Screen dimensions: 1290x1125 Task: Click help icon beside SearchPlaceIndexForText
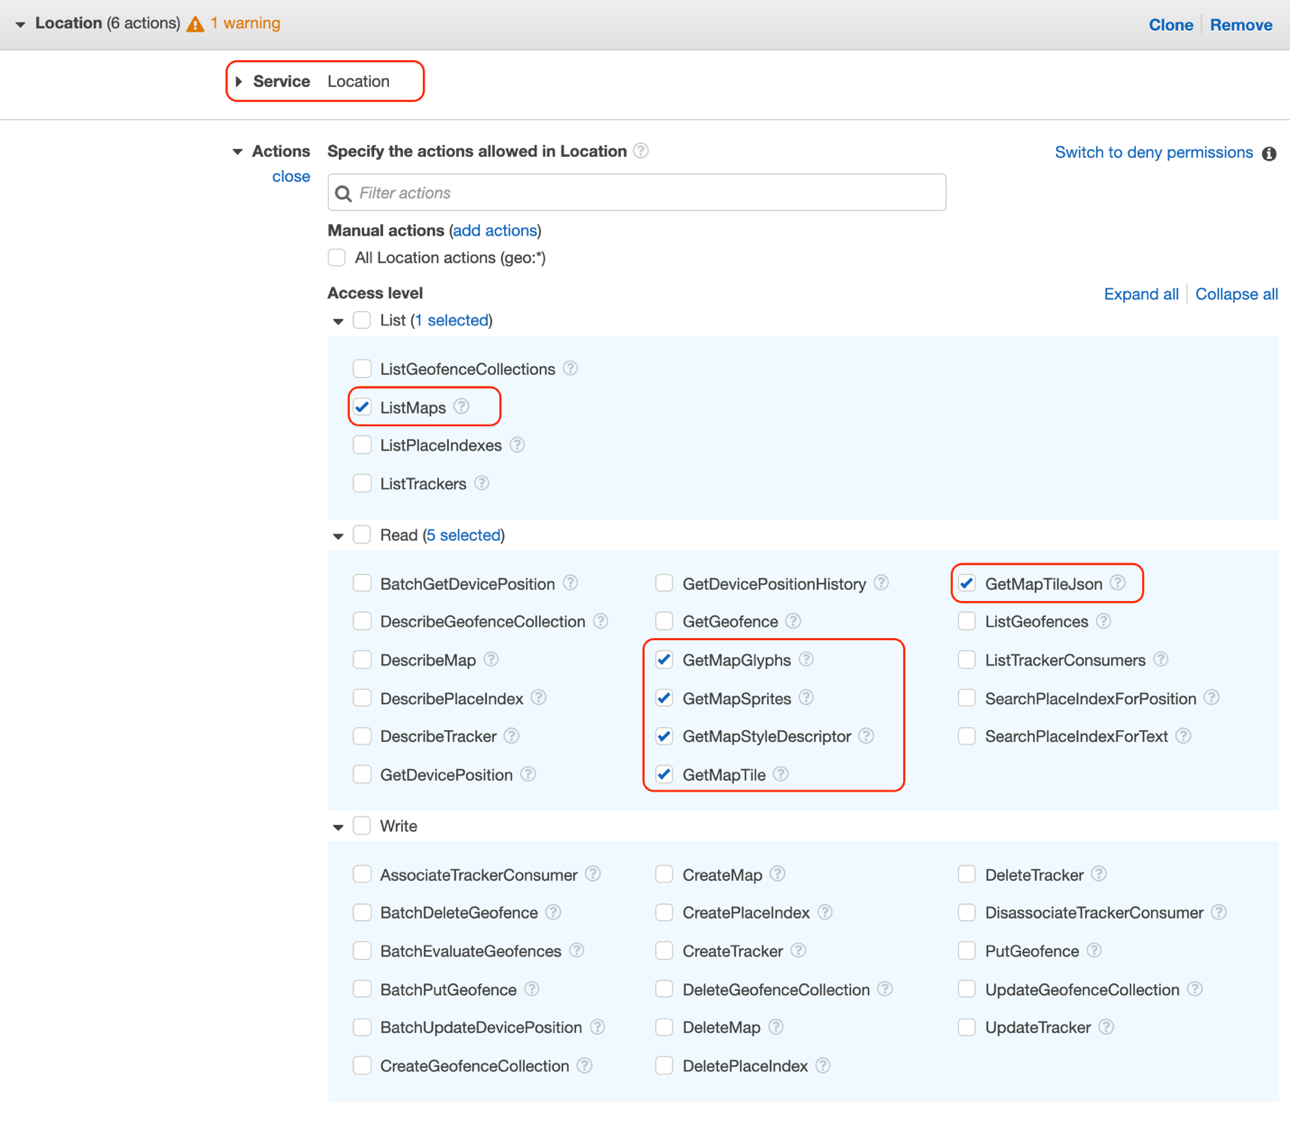click(x=1183, y=736)
